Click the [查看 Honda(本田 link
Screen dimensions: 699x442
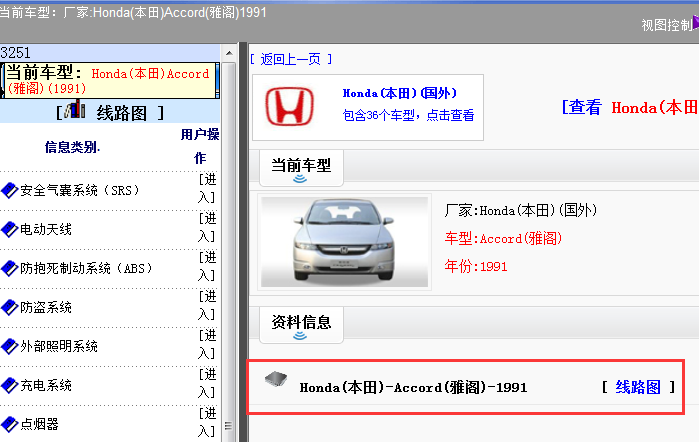pos(629,107)
